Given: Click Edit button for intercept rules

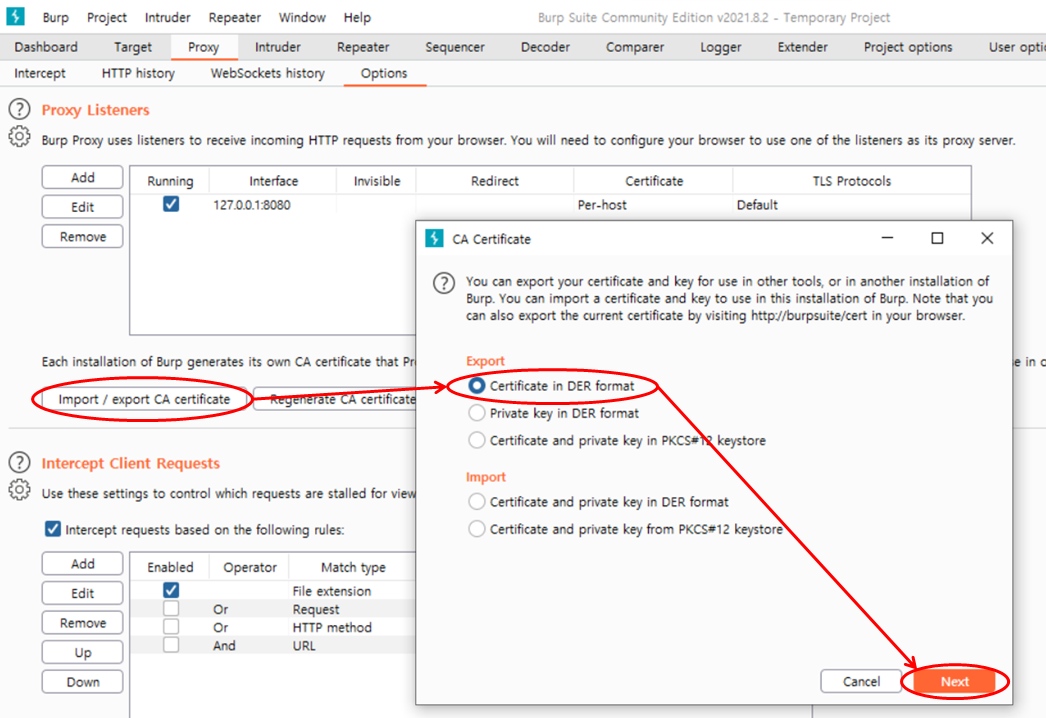Looking at the screenshot, I should [x=83, y=593].
